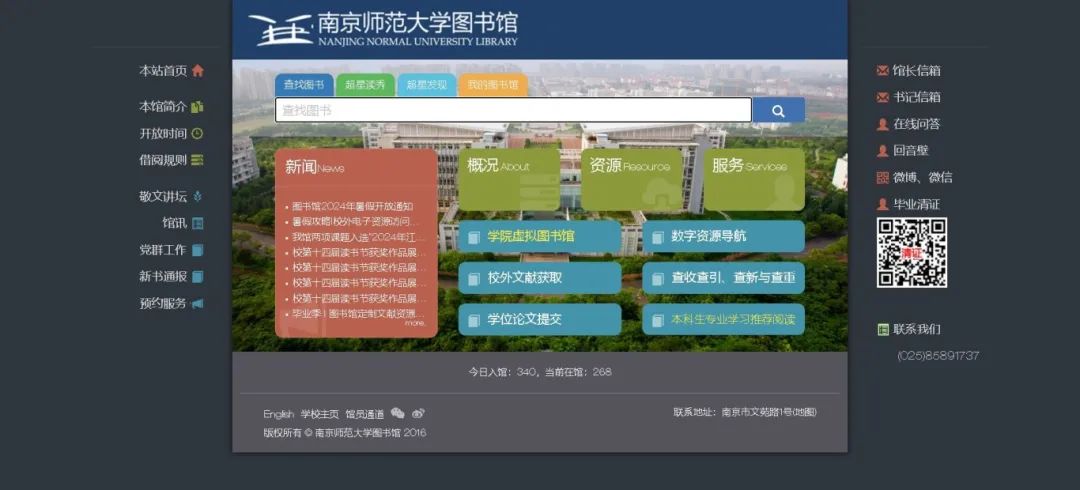1080x490 pixels.
Task: Click the list icon next to 借阅规则
Action: 198,160
